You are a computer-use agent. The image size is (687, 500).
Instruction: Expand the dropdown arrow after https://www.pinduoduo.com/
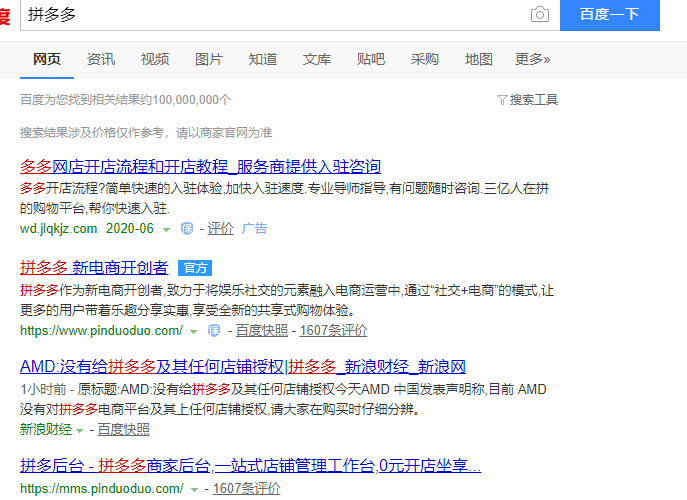click(193, 332)
